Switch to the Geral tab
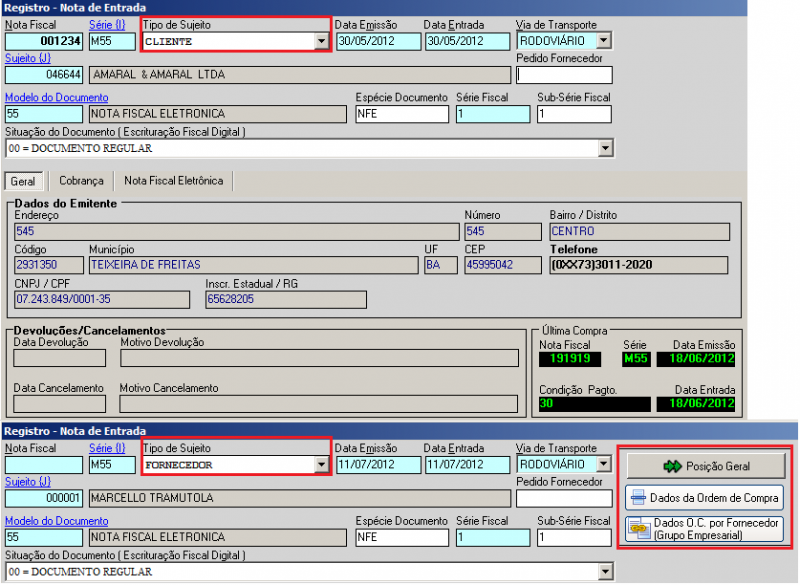The height and width of the screenshot is (585, 800). pos(23,181)
